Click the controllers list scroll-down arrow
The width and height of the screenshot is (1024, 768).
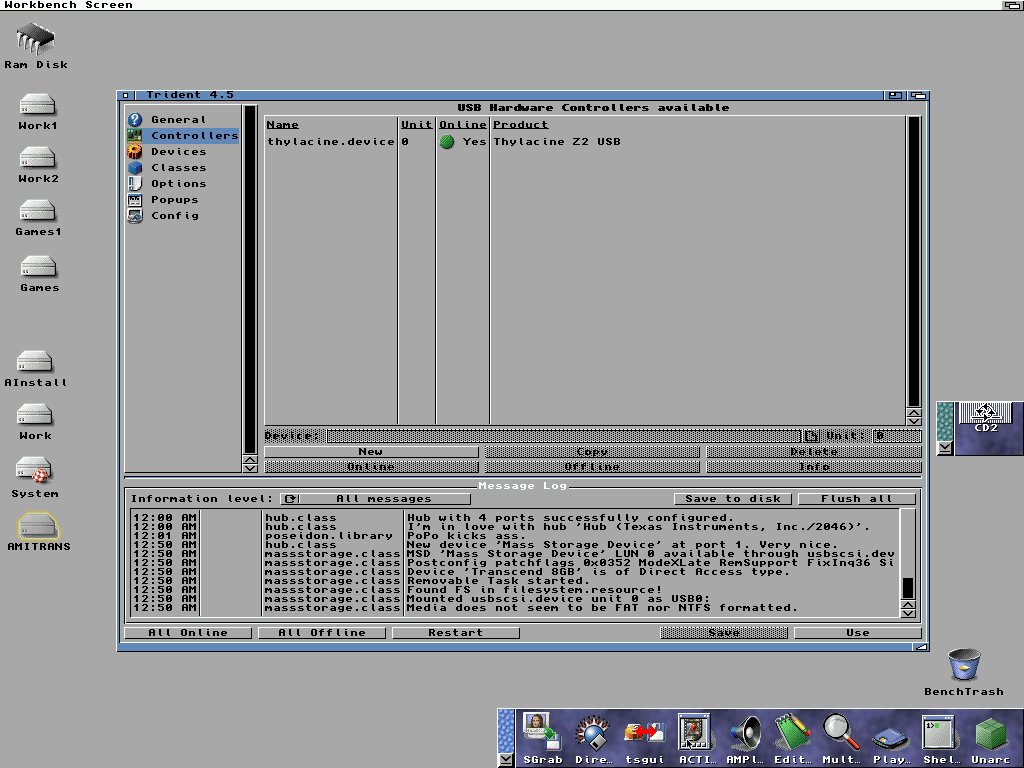(914, 421)
